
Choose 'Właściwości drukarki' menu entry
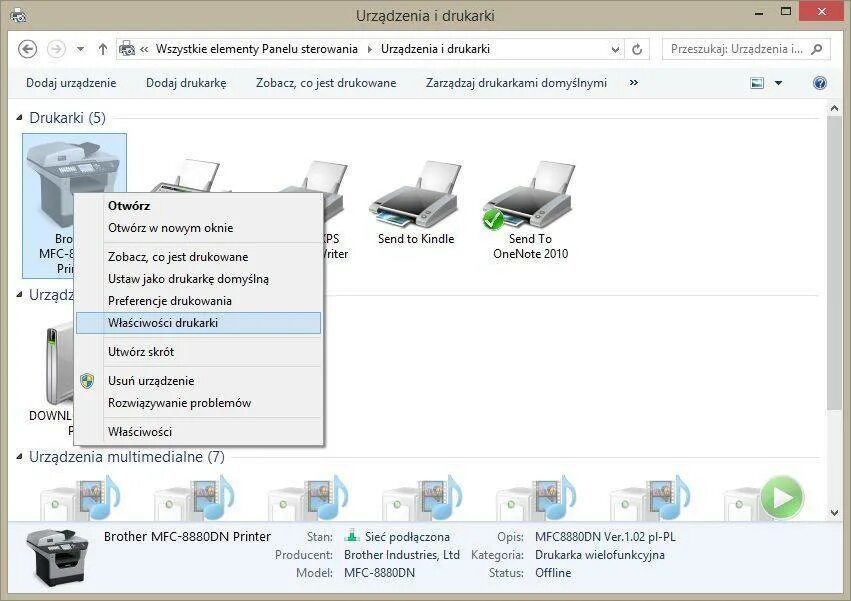199,323
